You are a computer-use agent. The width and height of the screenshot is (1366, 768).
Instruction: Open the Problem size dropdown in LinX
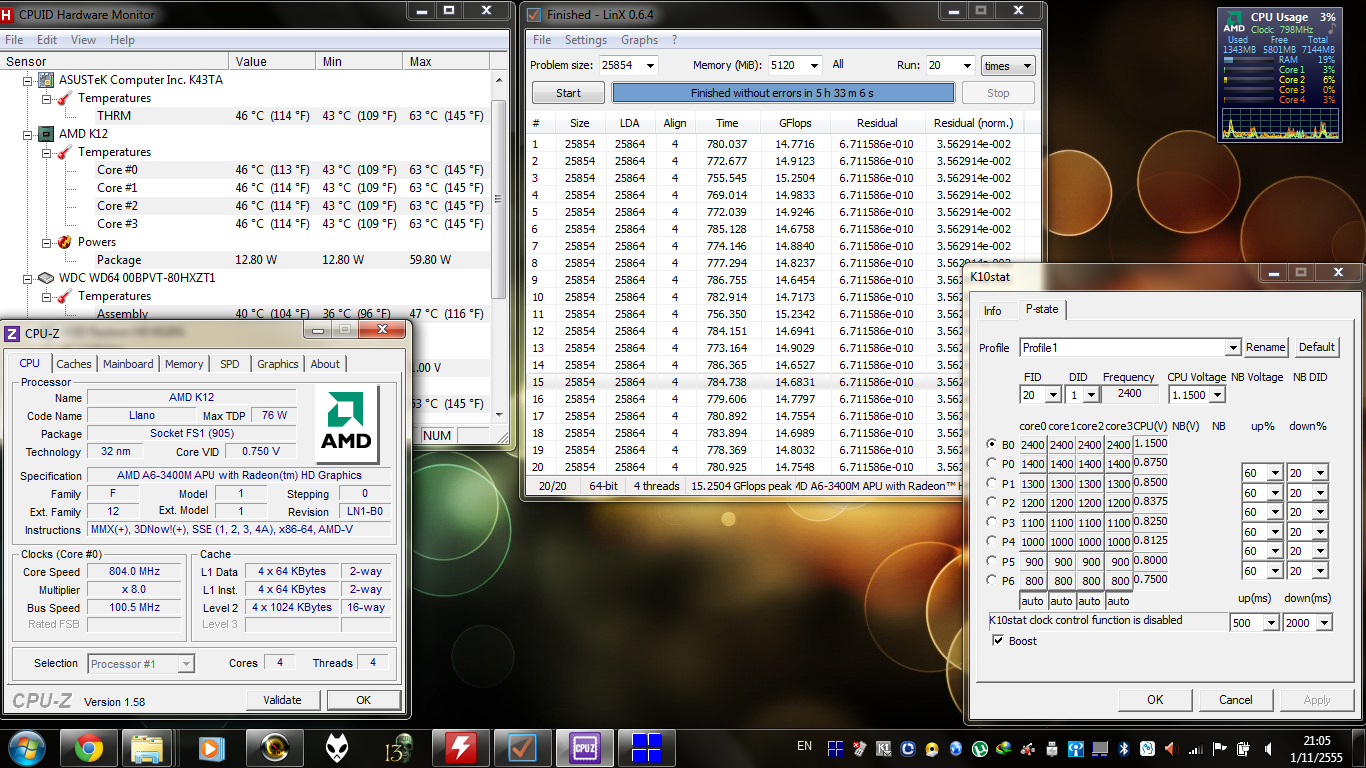pyautogui.click(x=650, y=66)
